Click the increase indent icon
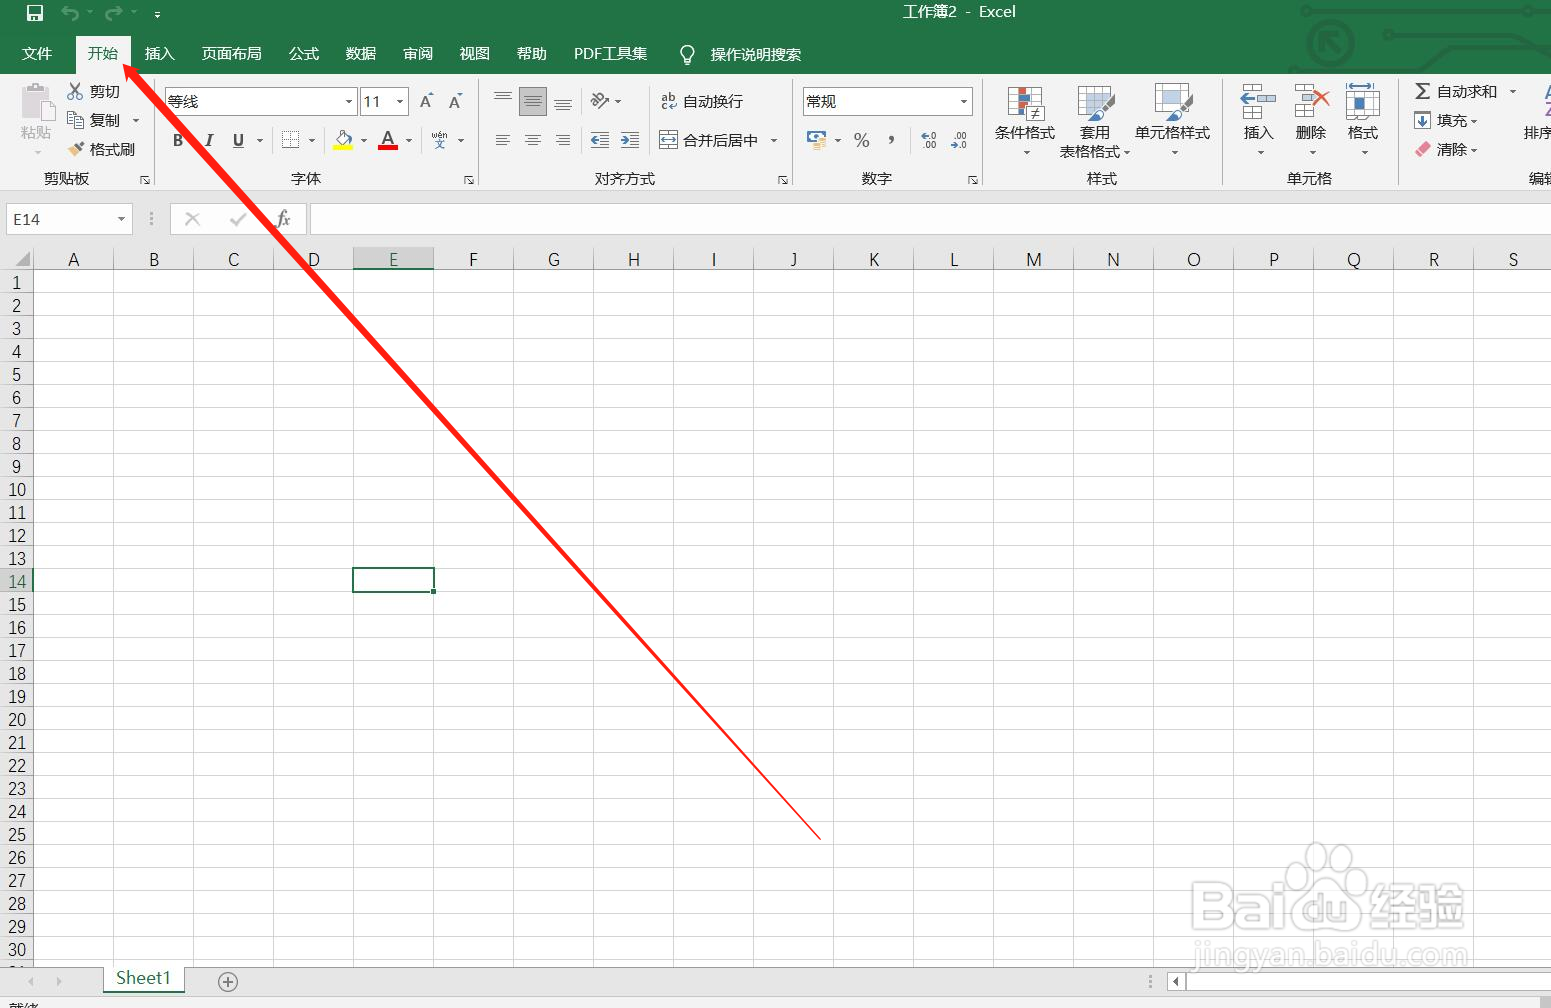 (x=630, y=140)
